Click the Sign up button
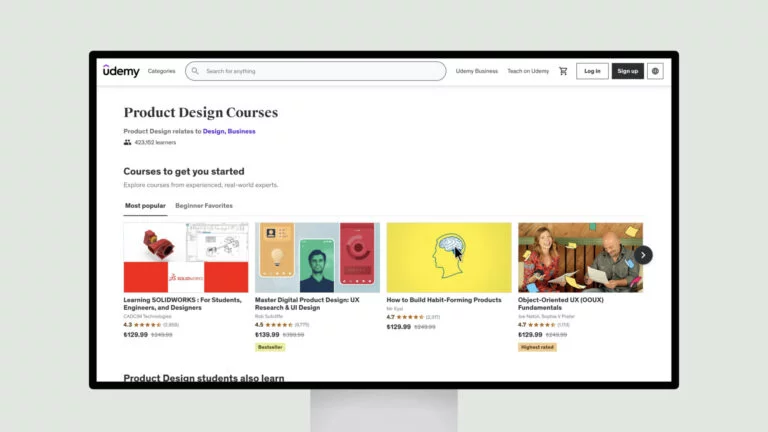This screenshot has height=432, width=768. click(x=627, y=71)
